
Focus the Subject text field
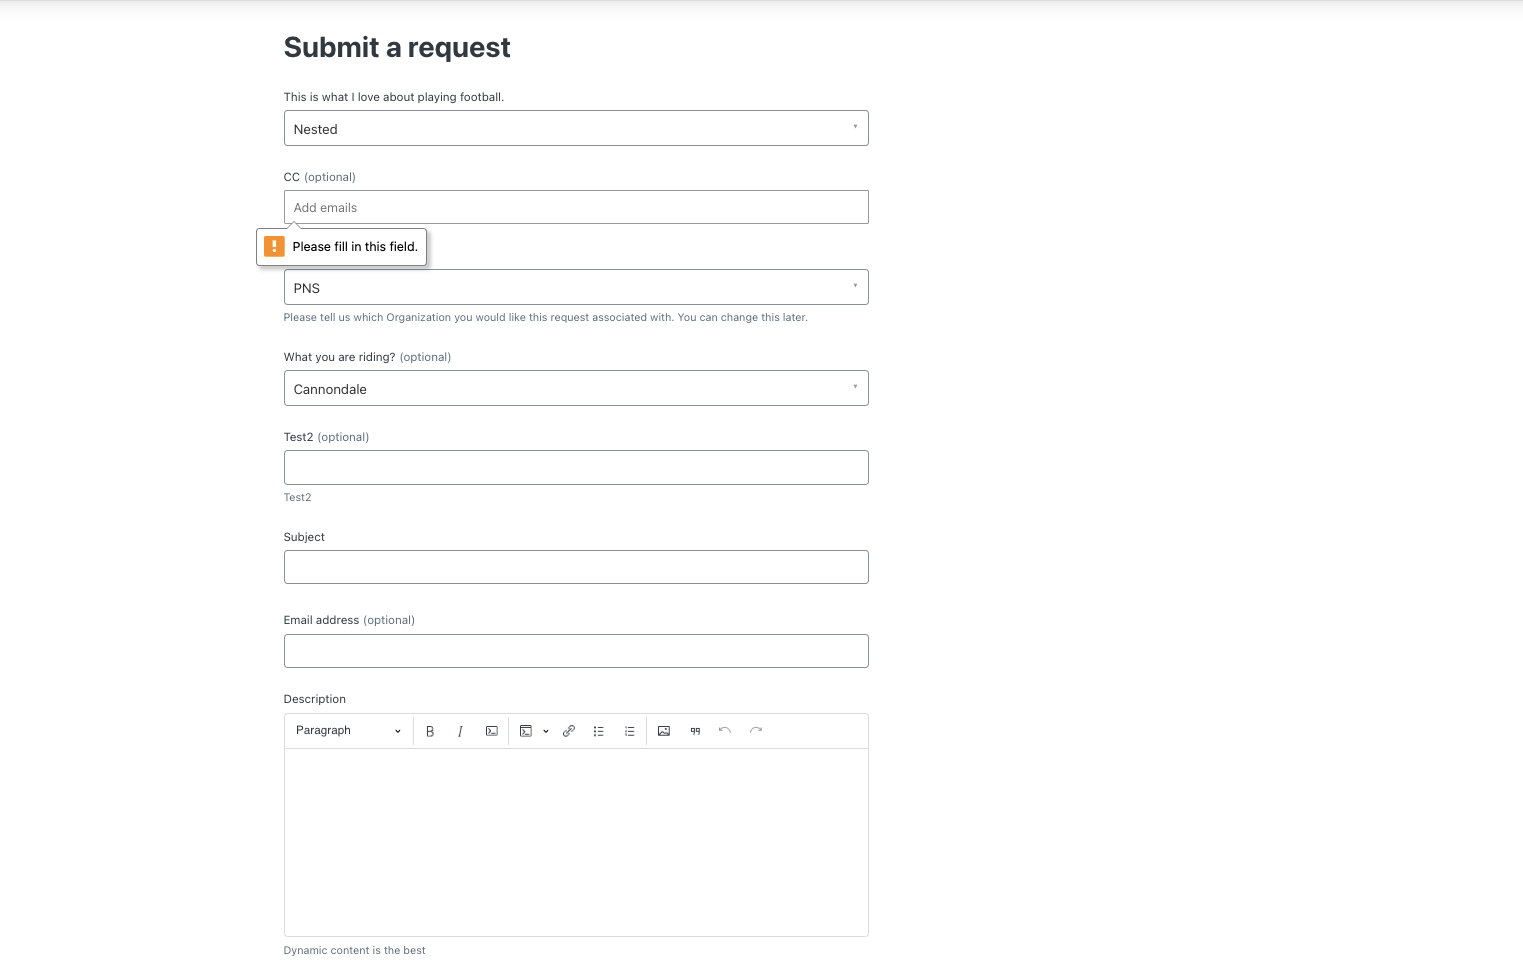click(x=576, y=567)
